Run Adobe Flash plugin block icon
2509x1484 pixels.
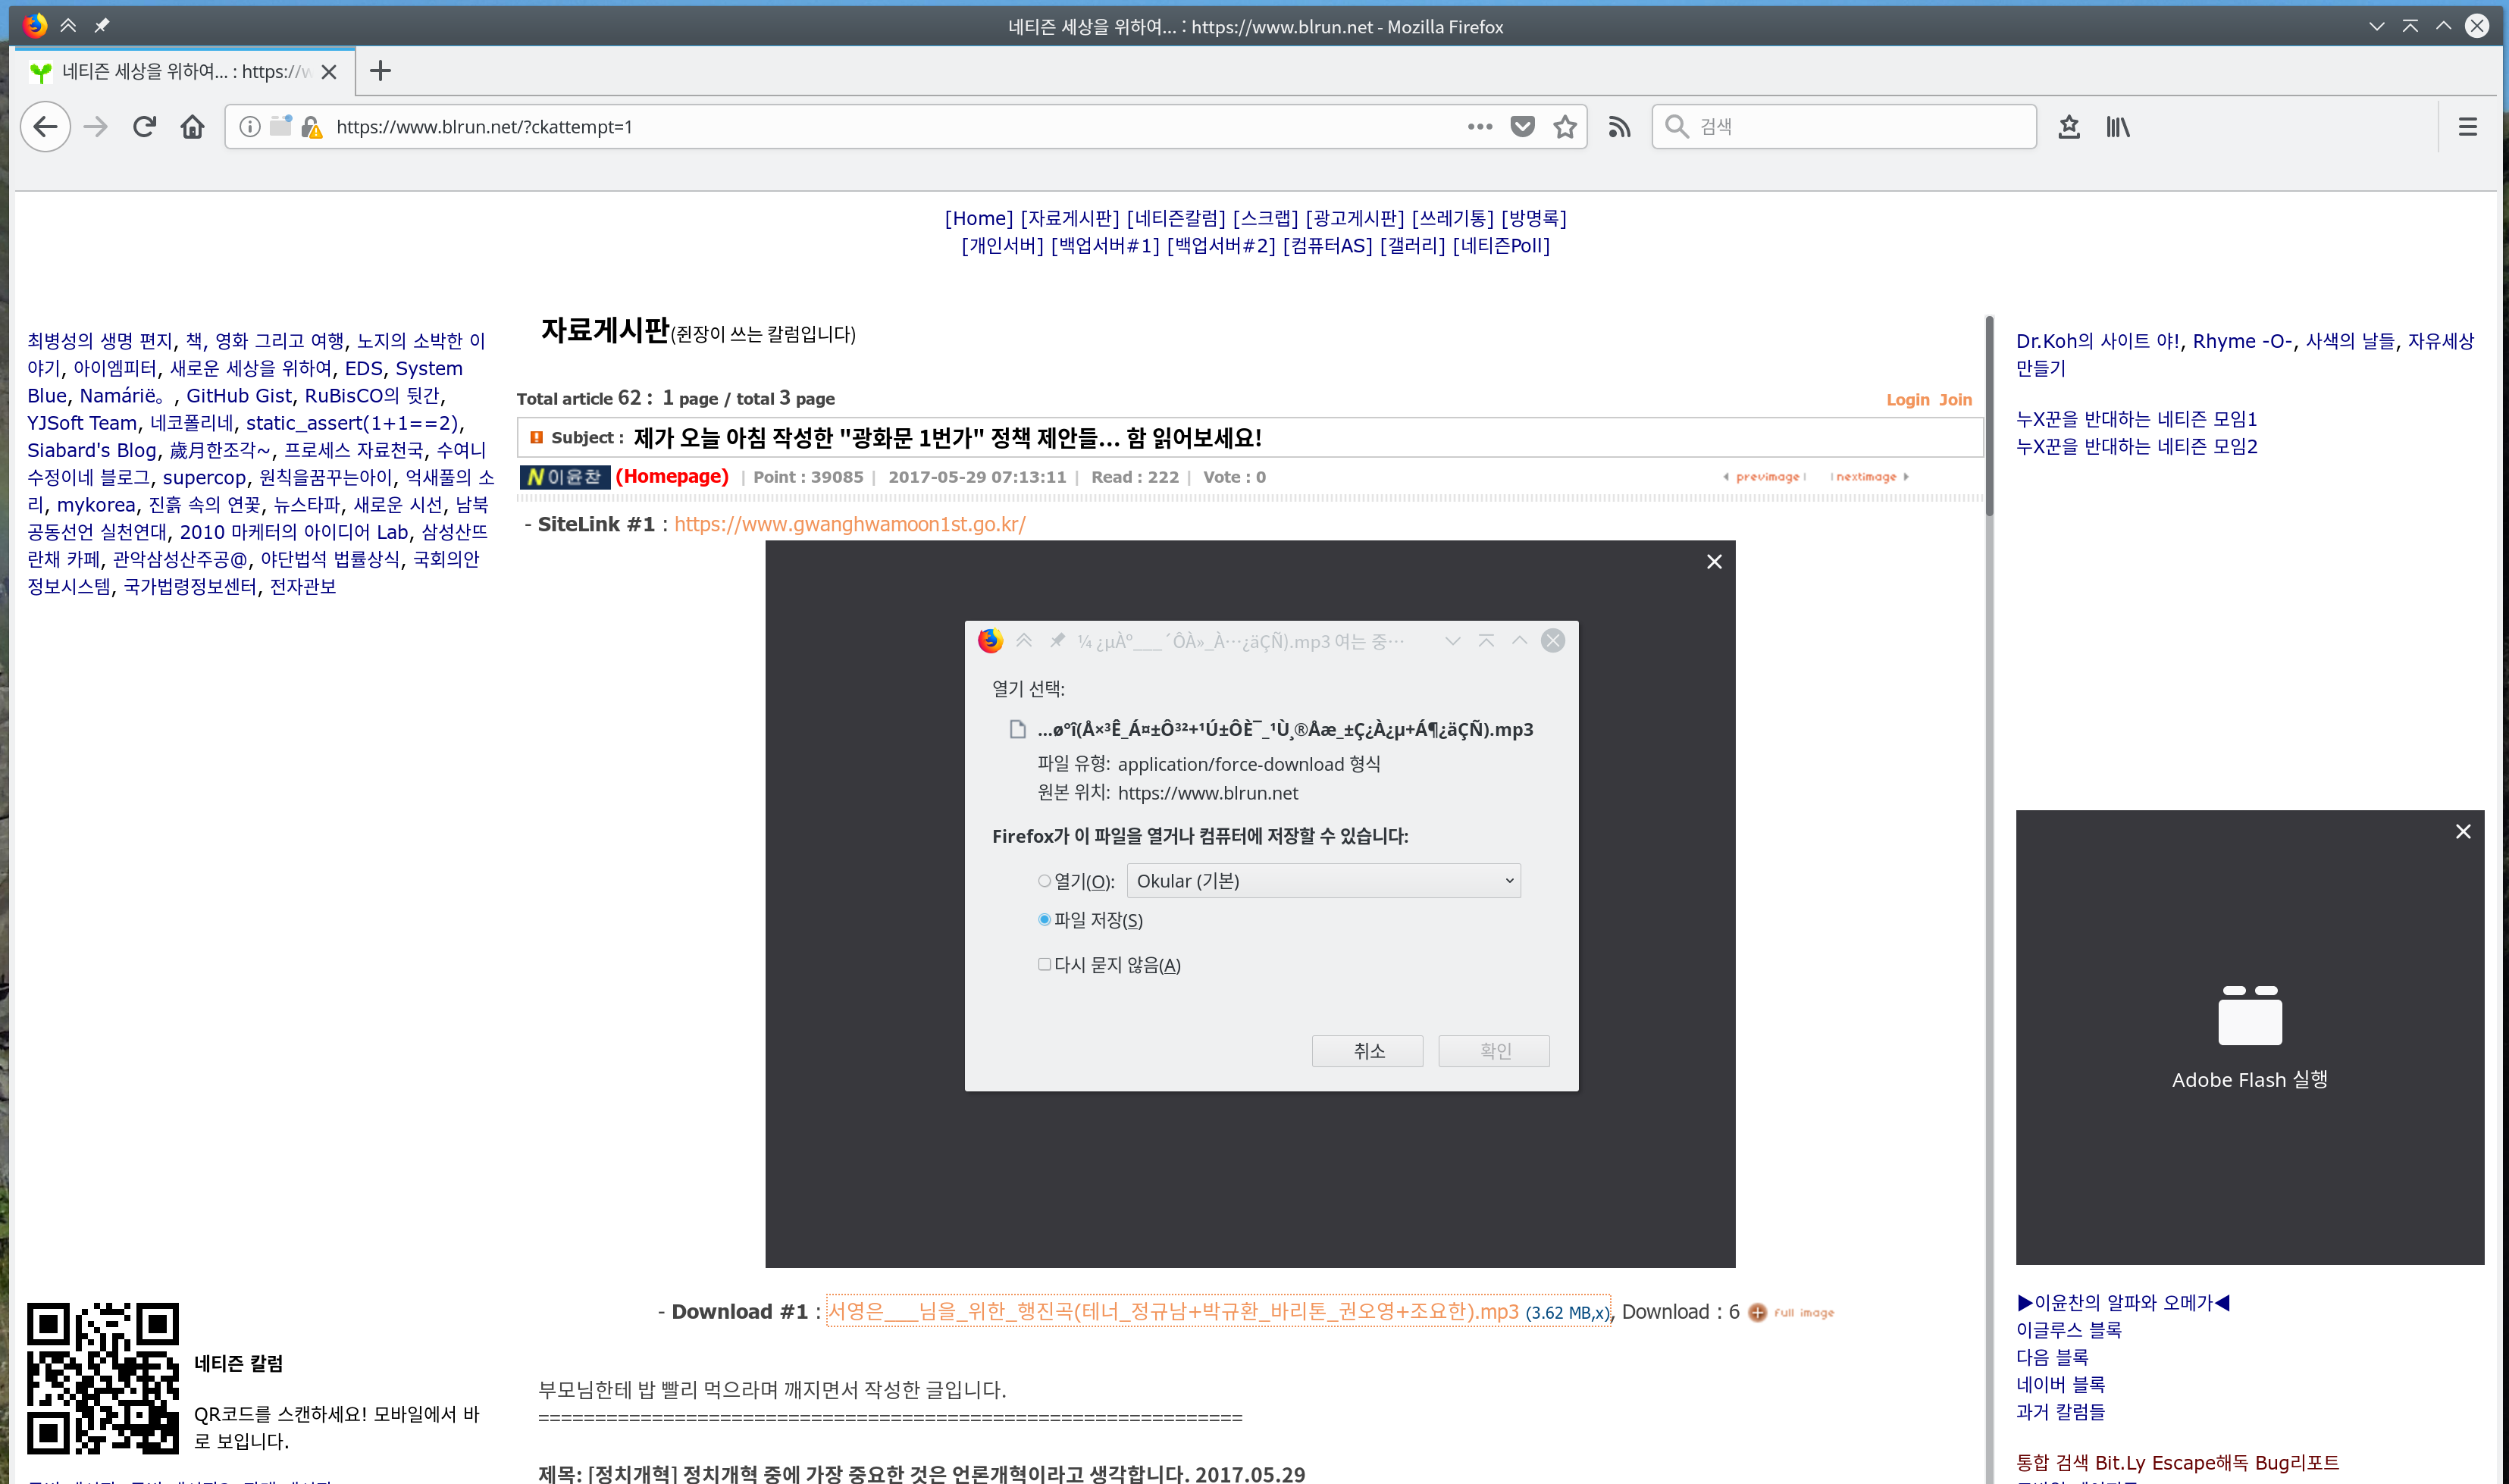pyautogui.click(x=2250, y=1015)
